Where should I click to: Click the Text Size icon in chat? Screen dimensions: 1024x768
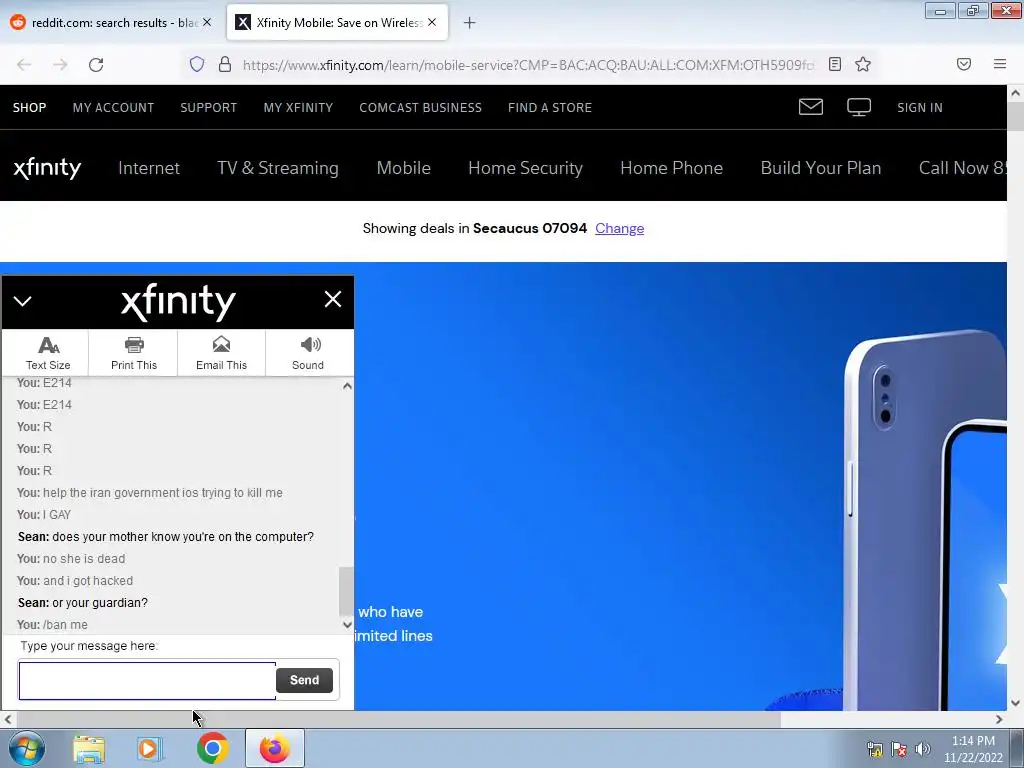tap(48, 344)
